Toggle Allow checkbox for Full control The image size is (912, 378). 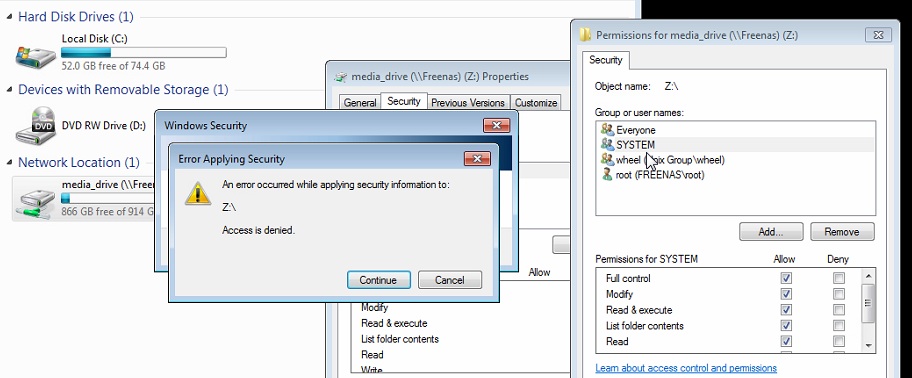(786, 278)
